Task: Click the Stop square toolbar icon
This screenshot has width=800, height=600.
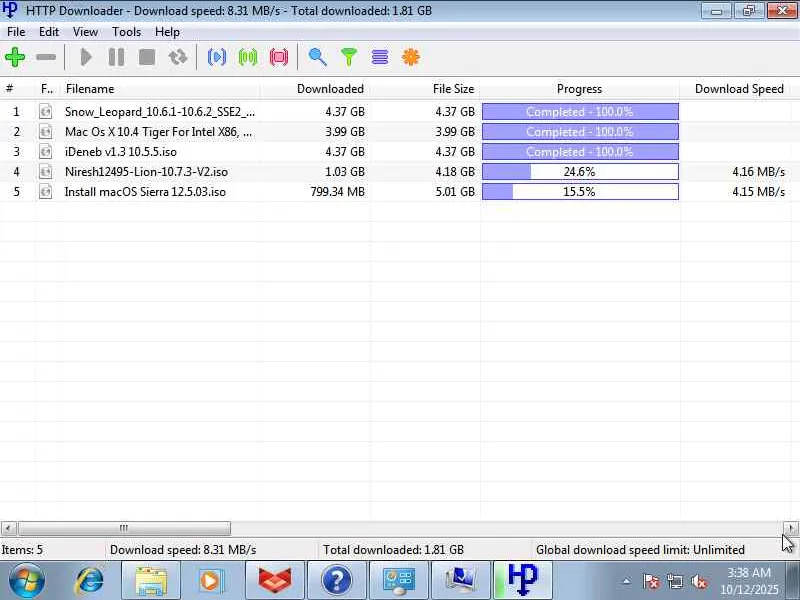Action: click(x=147, y=57)
